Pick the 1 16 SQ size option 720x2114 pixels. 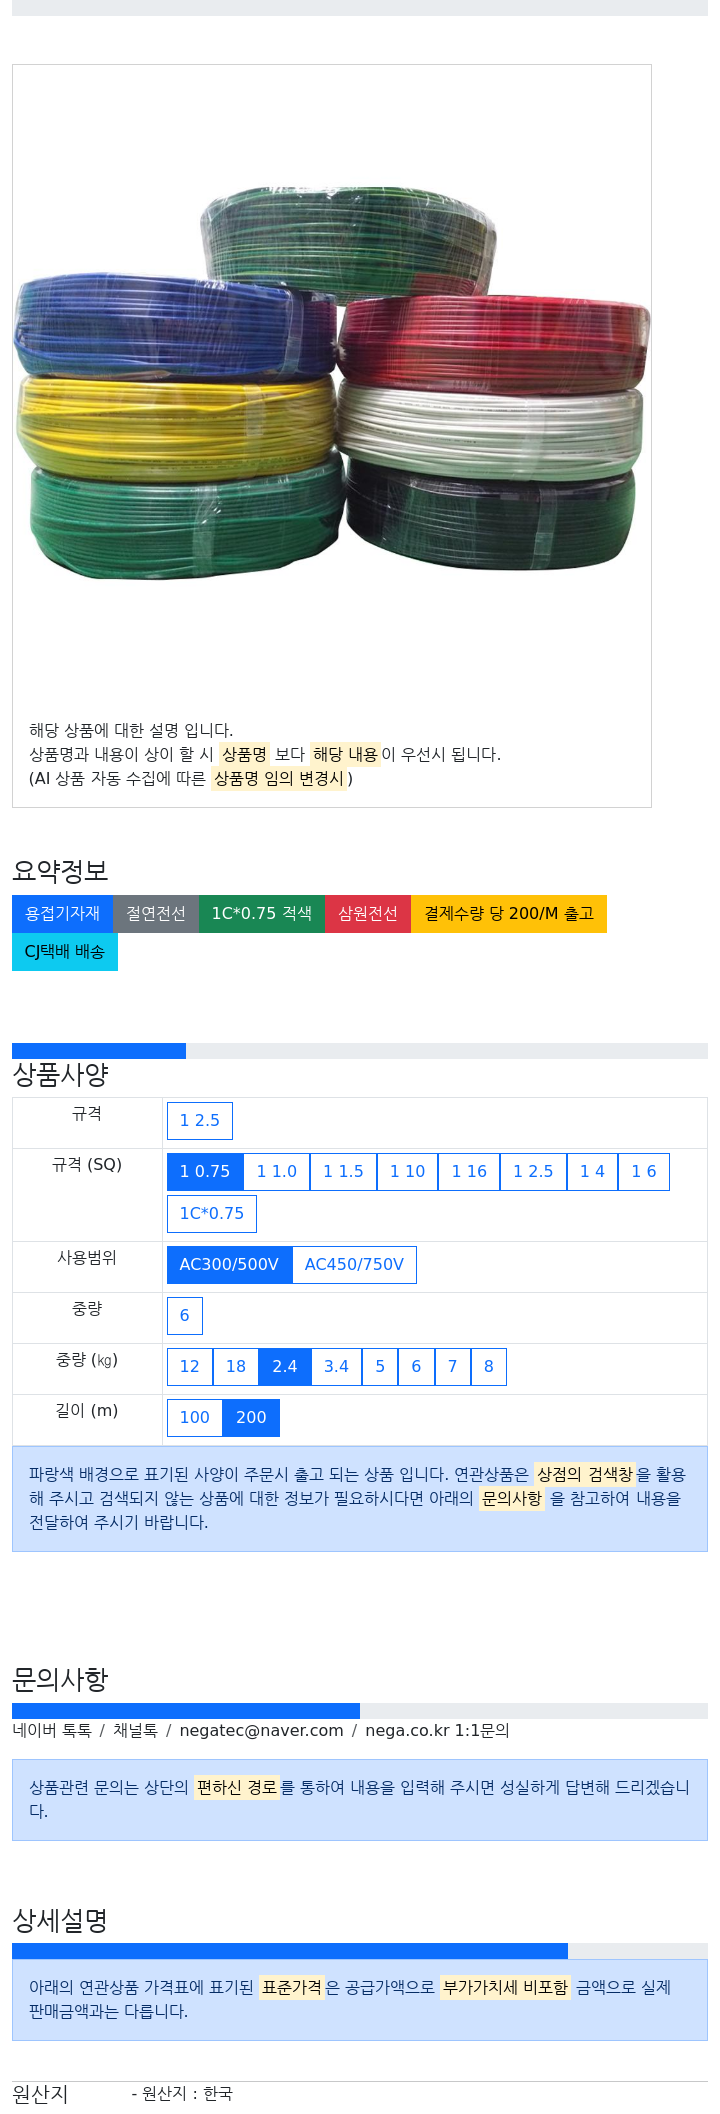[469, 1172]
